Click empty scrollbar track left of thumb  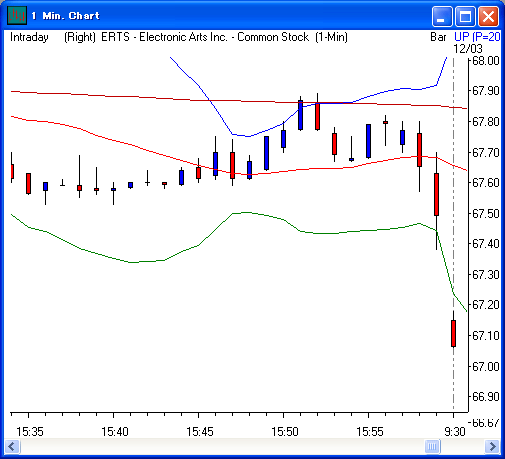222,446
